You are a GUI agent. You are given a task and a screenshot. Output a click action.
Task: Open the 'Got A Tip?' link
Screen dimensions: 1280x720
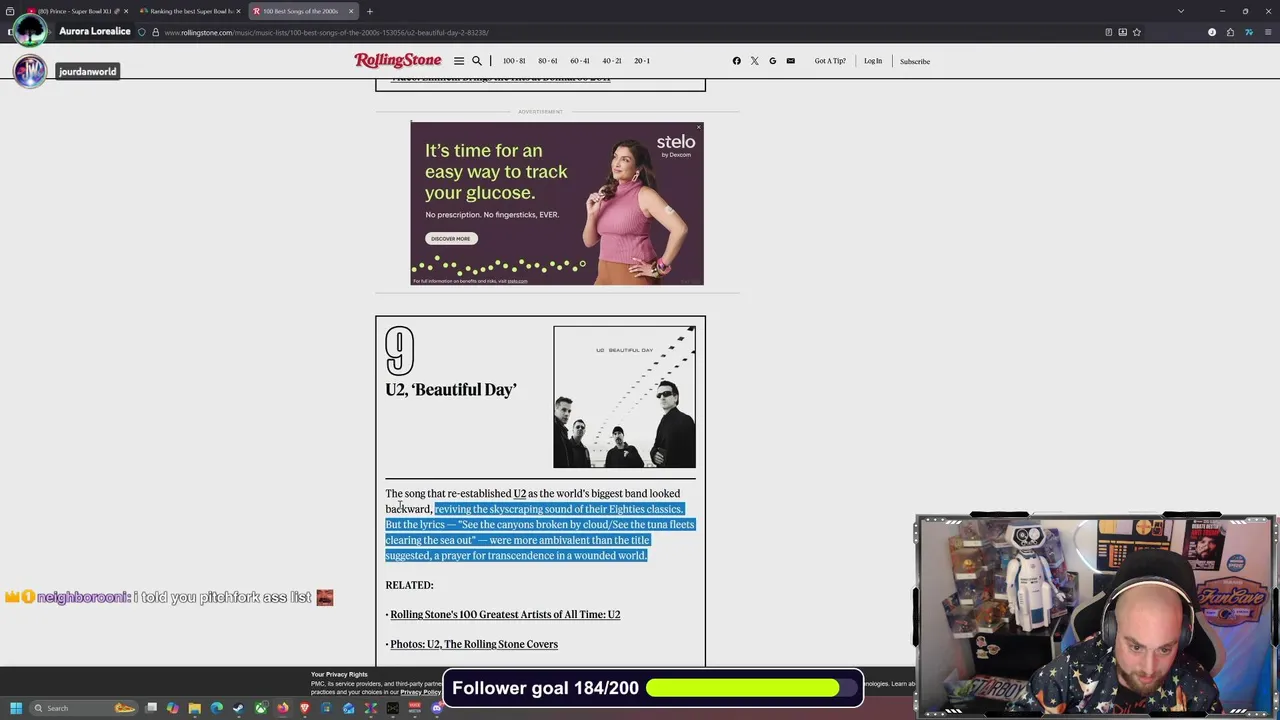pyautogui.click(x=830, y=61)
